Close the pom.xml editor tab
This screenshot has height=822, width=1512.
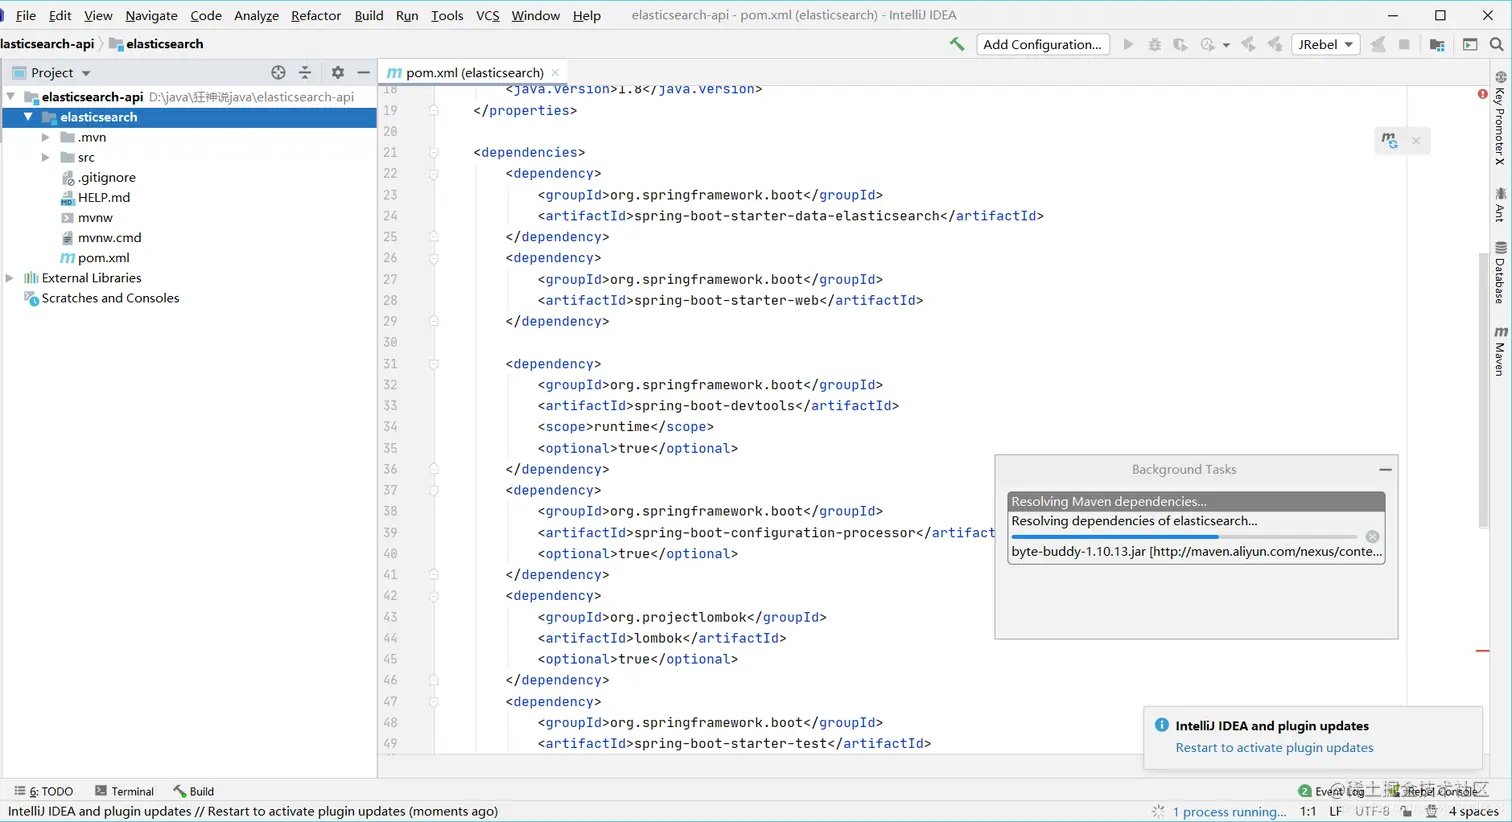(x=555, y=72)
